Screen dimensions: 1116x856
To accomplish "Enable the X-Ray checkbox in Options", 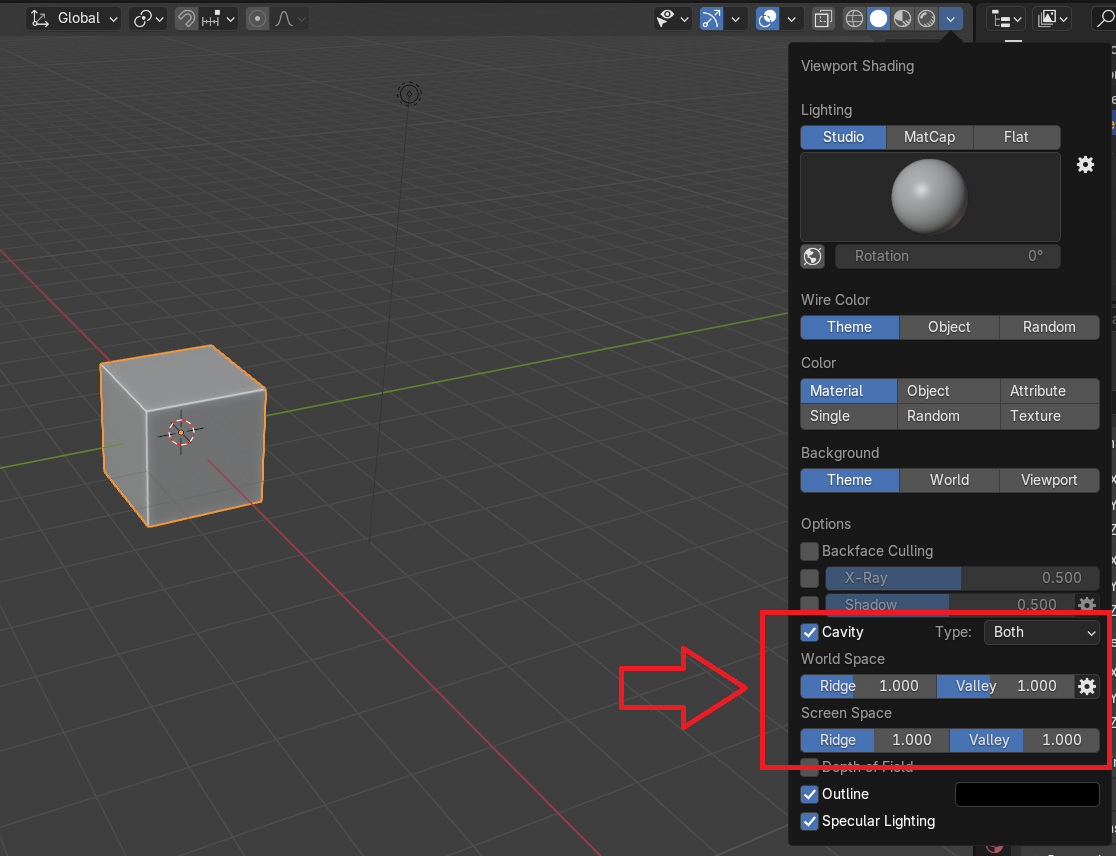I will [809, 578].
